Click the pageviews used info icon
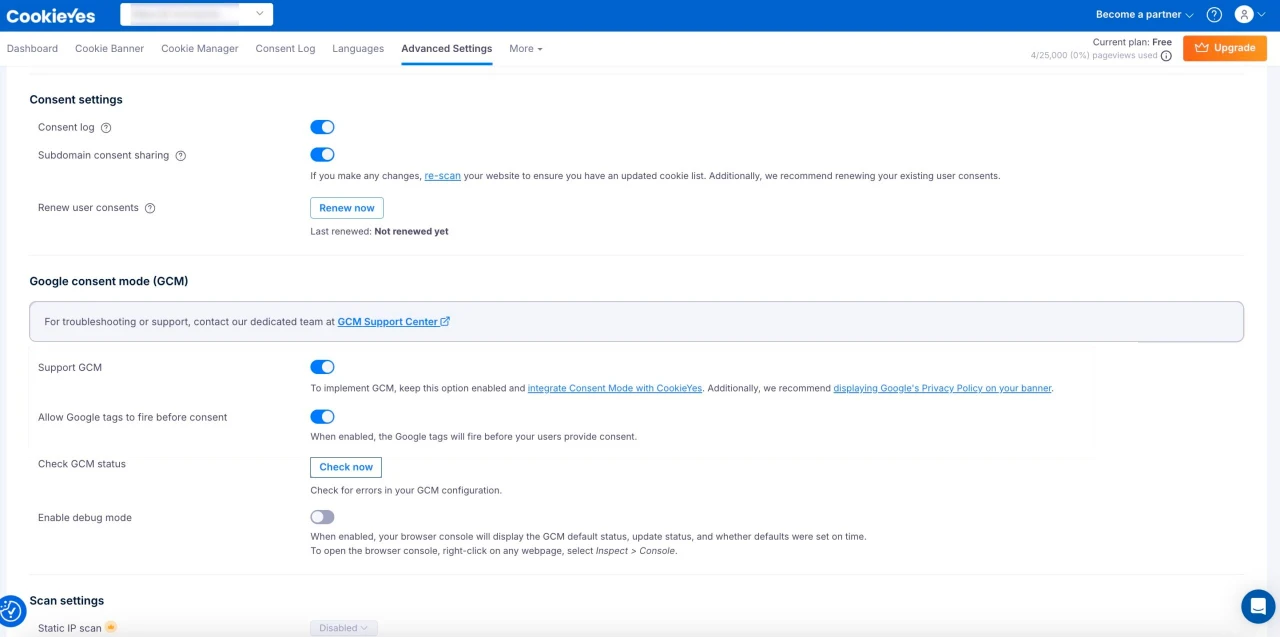Image resolution: width=1280 pixels, height=637 pixels. [x=1166, y=56]
